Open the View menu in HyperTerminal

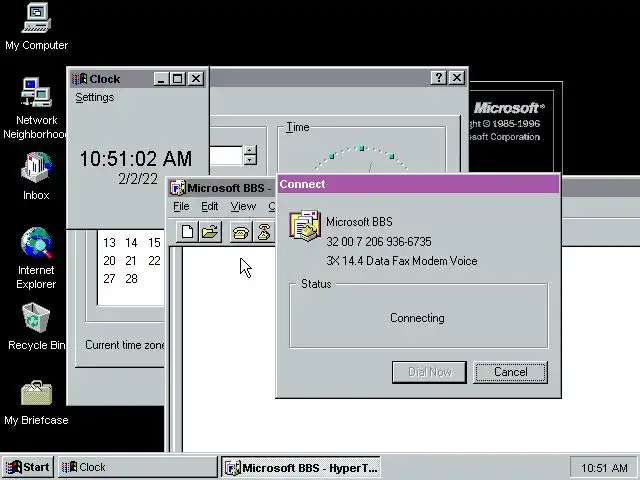click(243, 207)
